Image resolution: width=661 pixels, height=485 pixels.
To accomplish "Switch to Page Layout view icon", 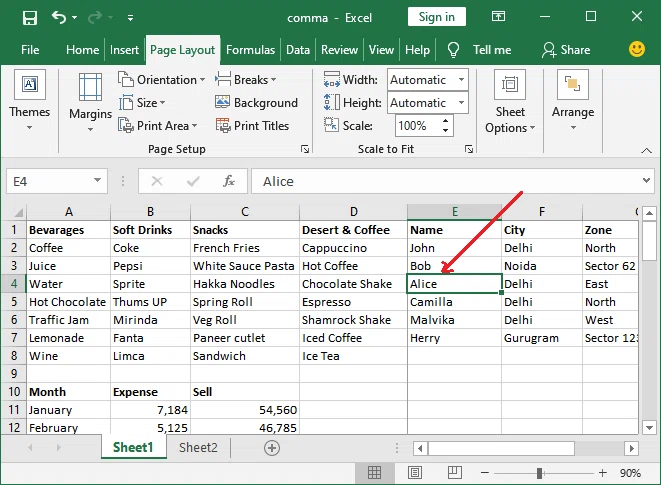I will click(415, 473).
